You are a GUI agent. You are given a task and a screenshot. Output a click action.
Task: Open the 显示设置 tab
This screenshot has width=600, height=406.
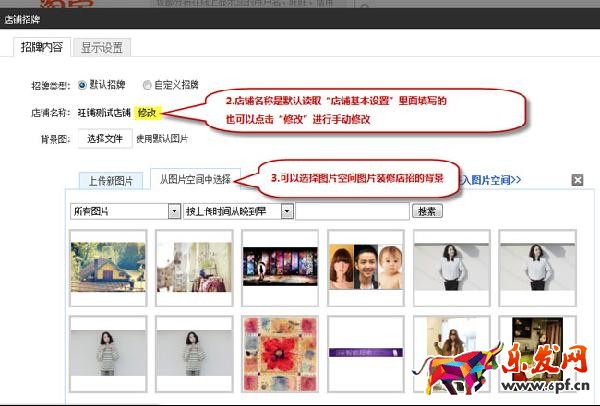coord(103,48)
